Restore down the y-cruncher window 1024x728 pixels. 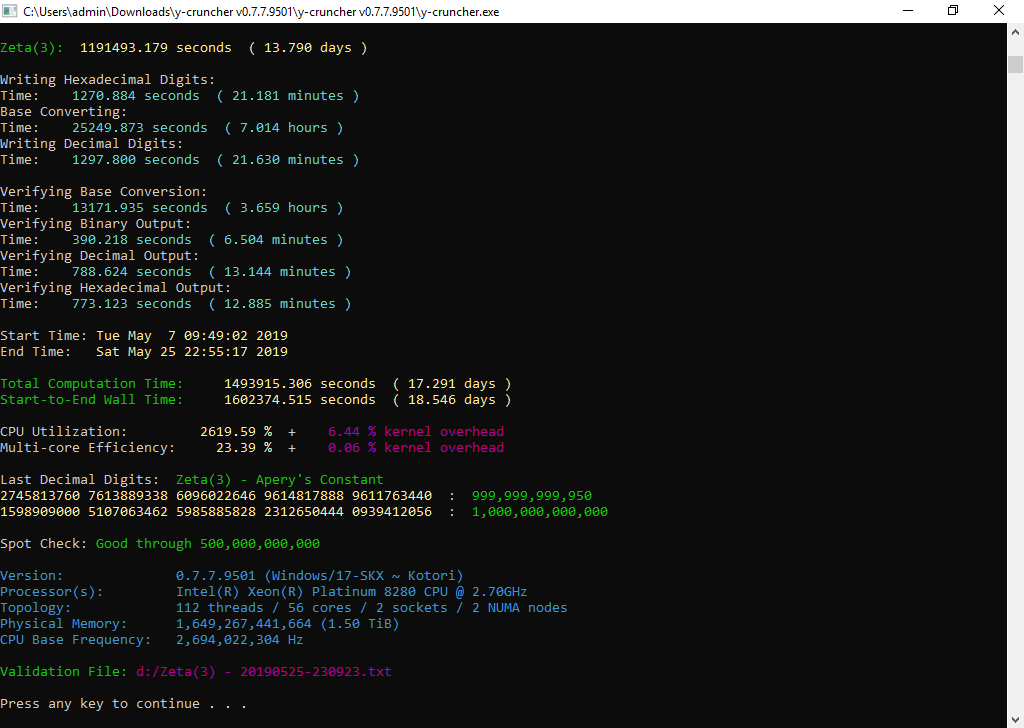point(953,11)
